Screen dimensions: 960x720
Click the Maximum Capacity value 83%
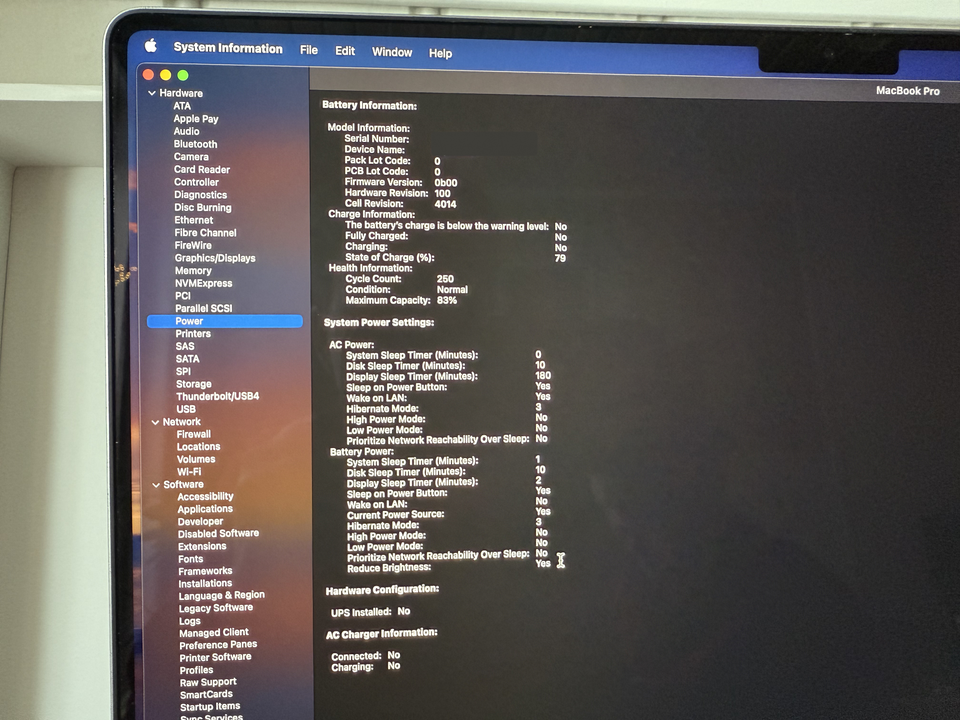pyautogui.click(x=446, y=300)
